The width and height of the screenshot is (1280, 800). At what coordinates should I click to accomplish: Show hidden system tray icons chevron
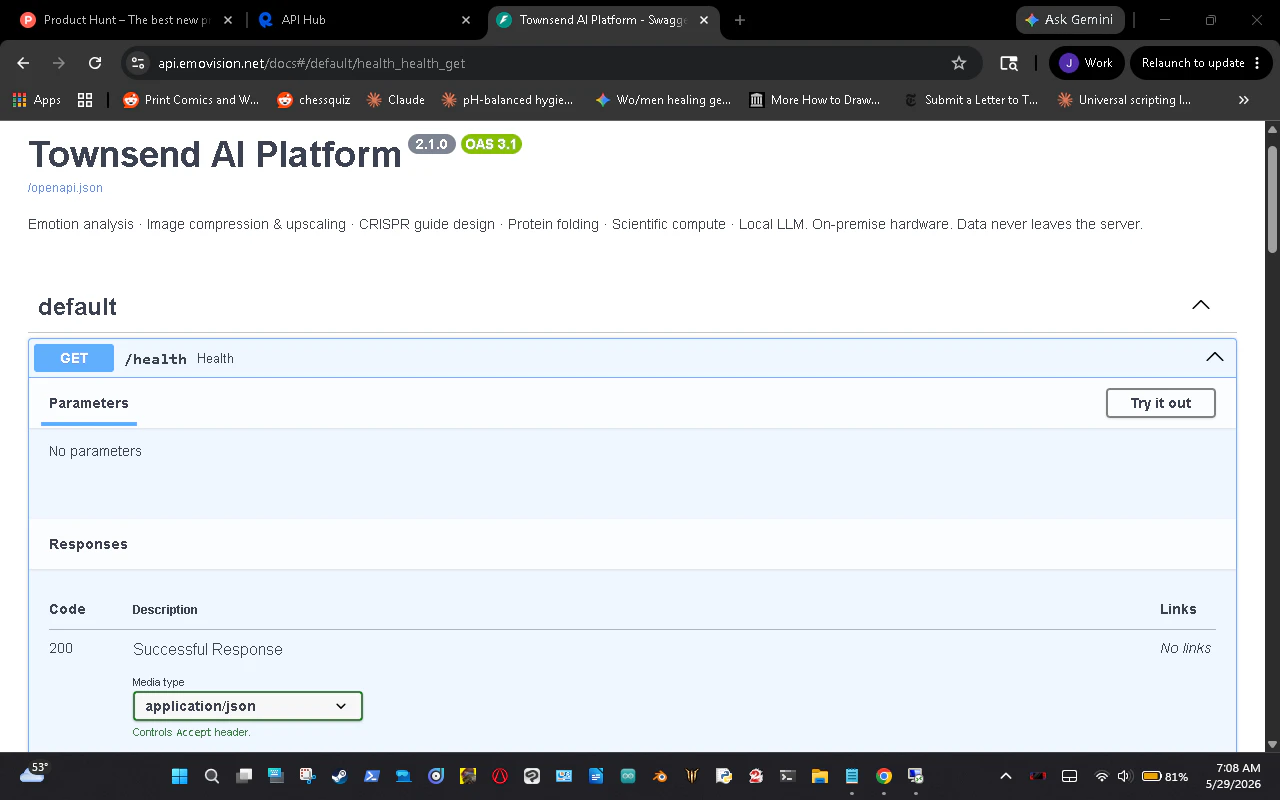click(x=1006, y=776)
